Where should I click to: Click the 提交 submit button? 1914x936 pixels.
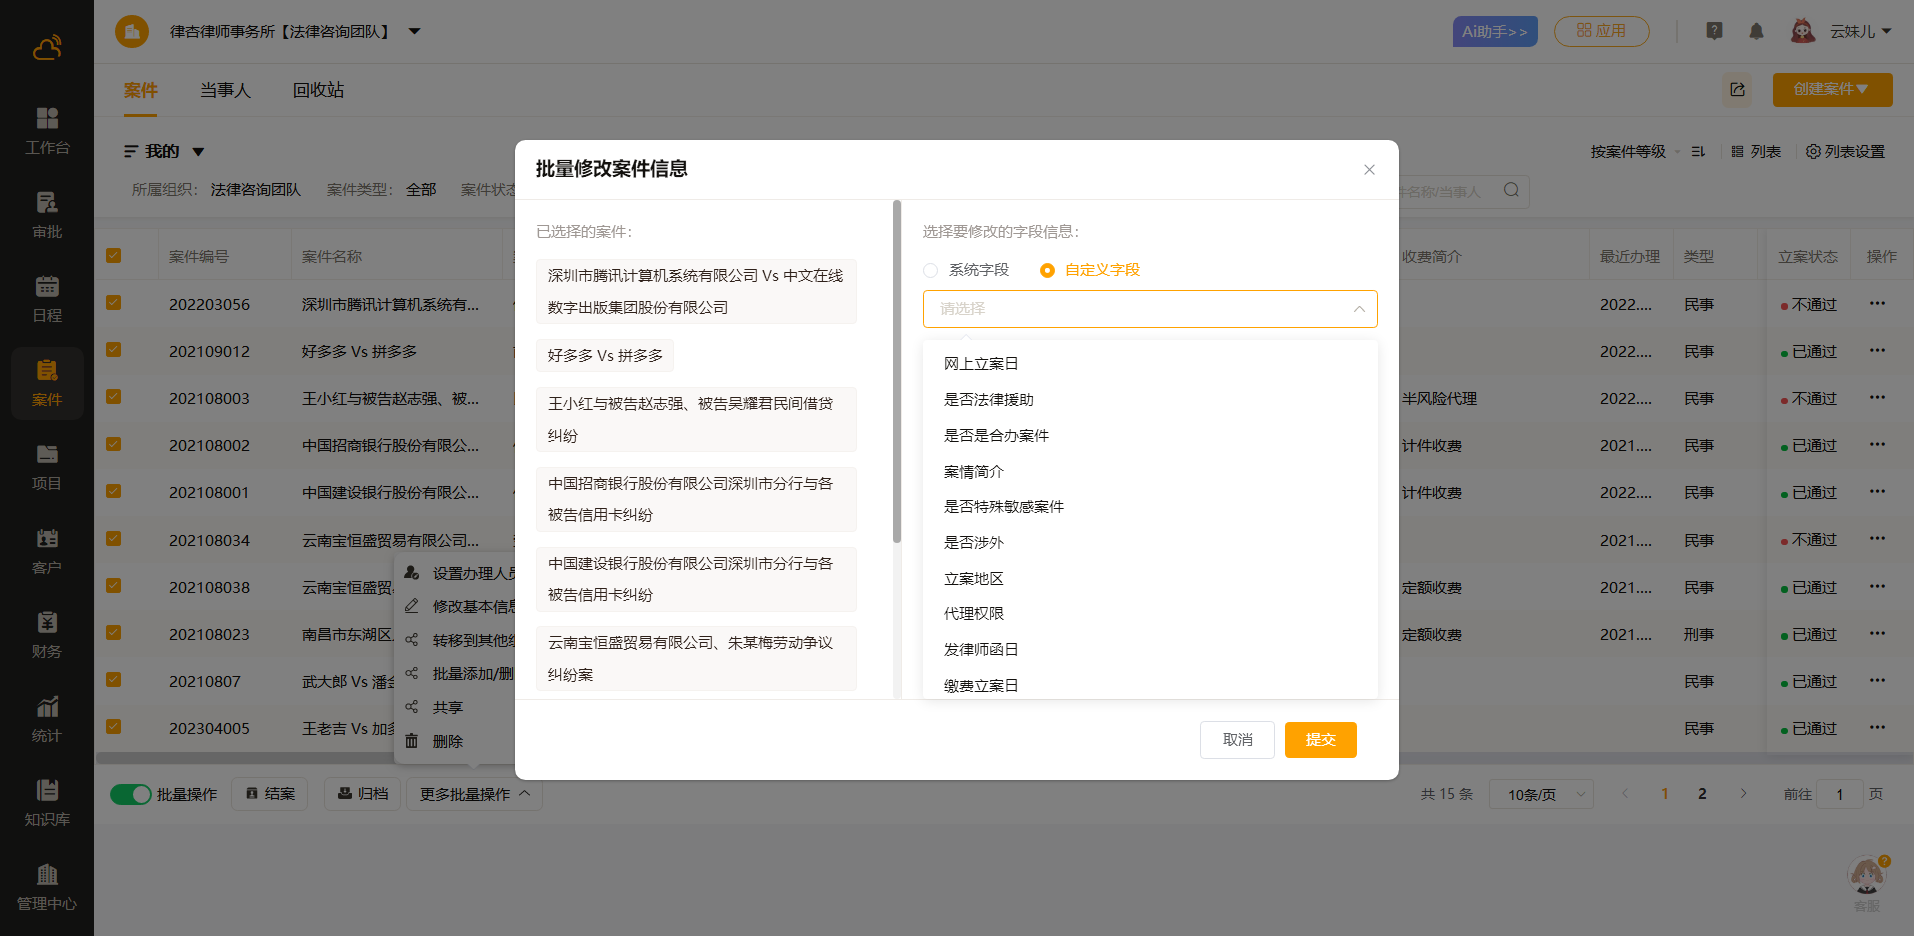coord(1320,740)
